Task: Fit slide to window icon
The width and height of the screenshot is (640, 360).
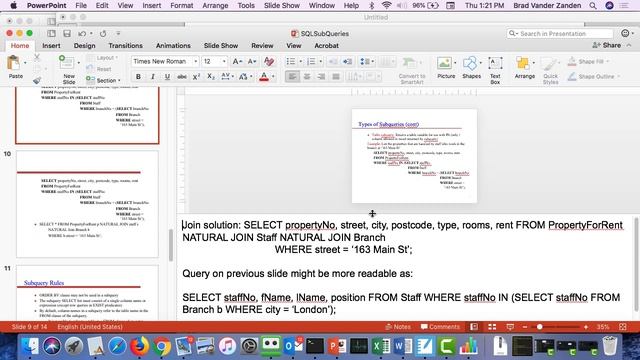Action: (x=623, y=327)
